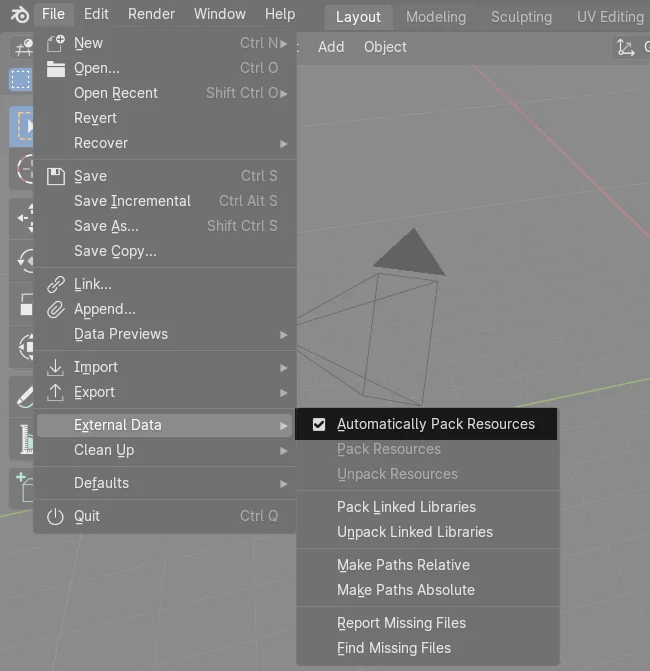Switch to the Modeling workspace tab
This screenshot has width=650, height=671.
coord(436,17)
